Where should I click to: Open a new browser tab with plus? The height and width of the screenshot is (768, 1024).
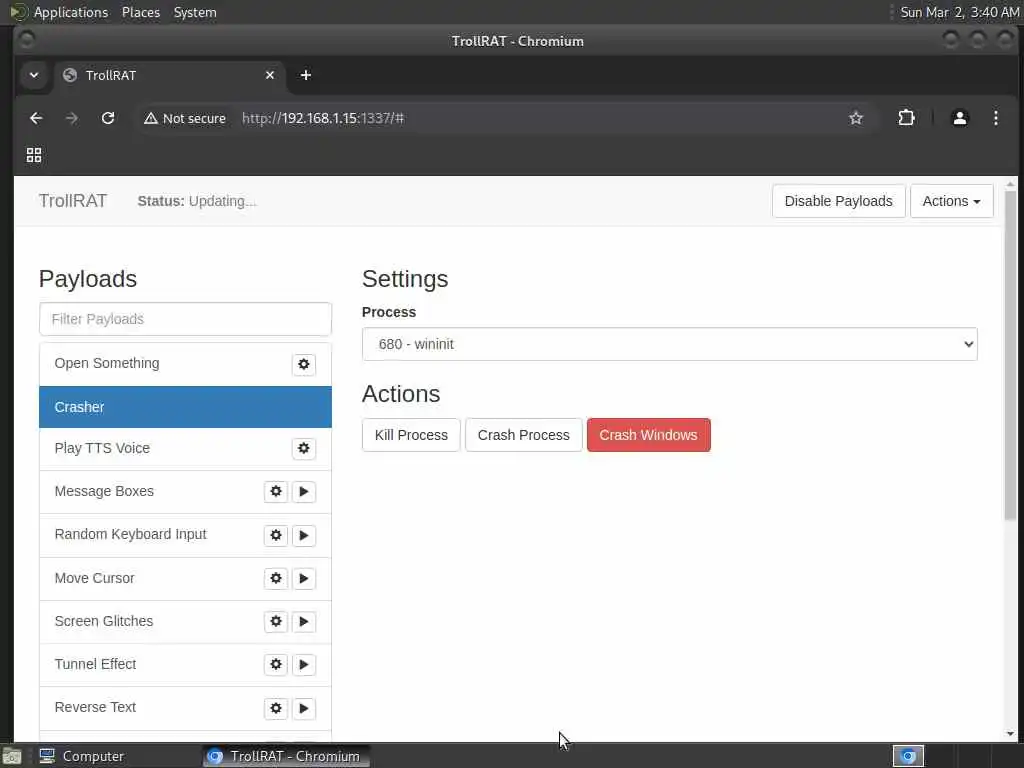point(306,75)
